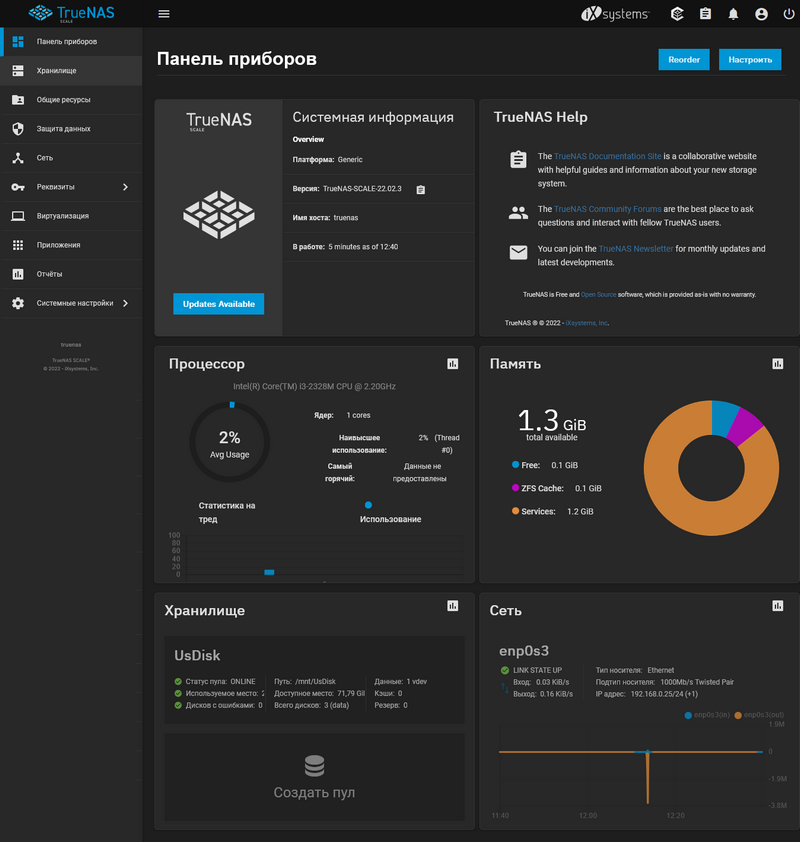Click the 2% Avg Usage CPU gauge
The width and height of the screenshot is (800, 842).
pos(230,442)
